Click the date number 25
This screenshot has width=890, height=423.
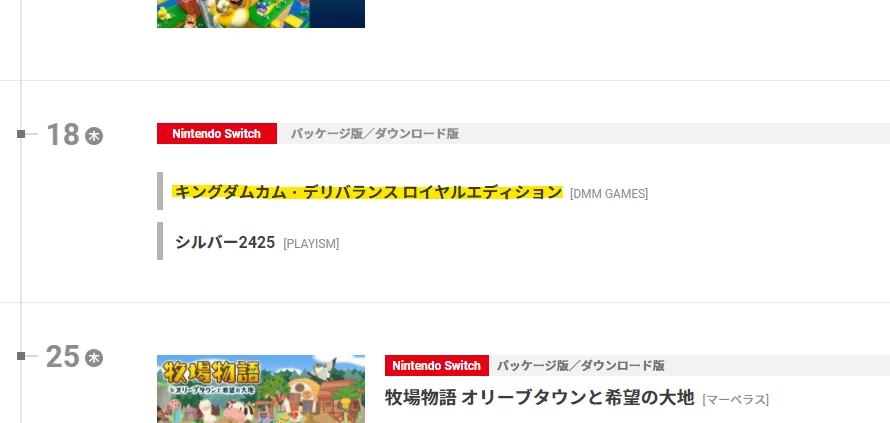[62, 357]
